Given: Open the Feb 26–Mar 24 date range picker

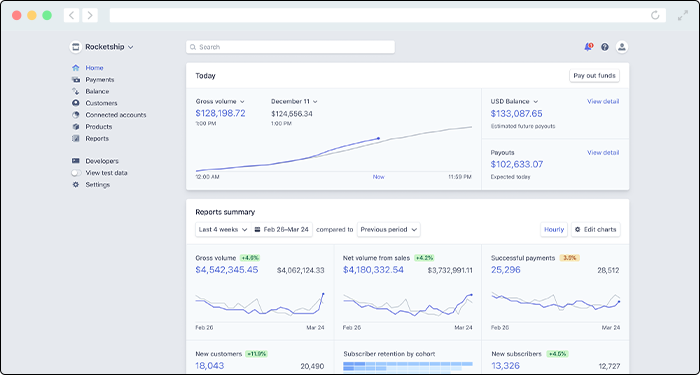Looking at the screenshot, I should click(x=282, y=229).
